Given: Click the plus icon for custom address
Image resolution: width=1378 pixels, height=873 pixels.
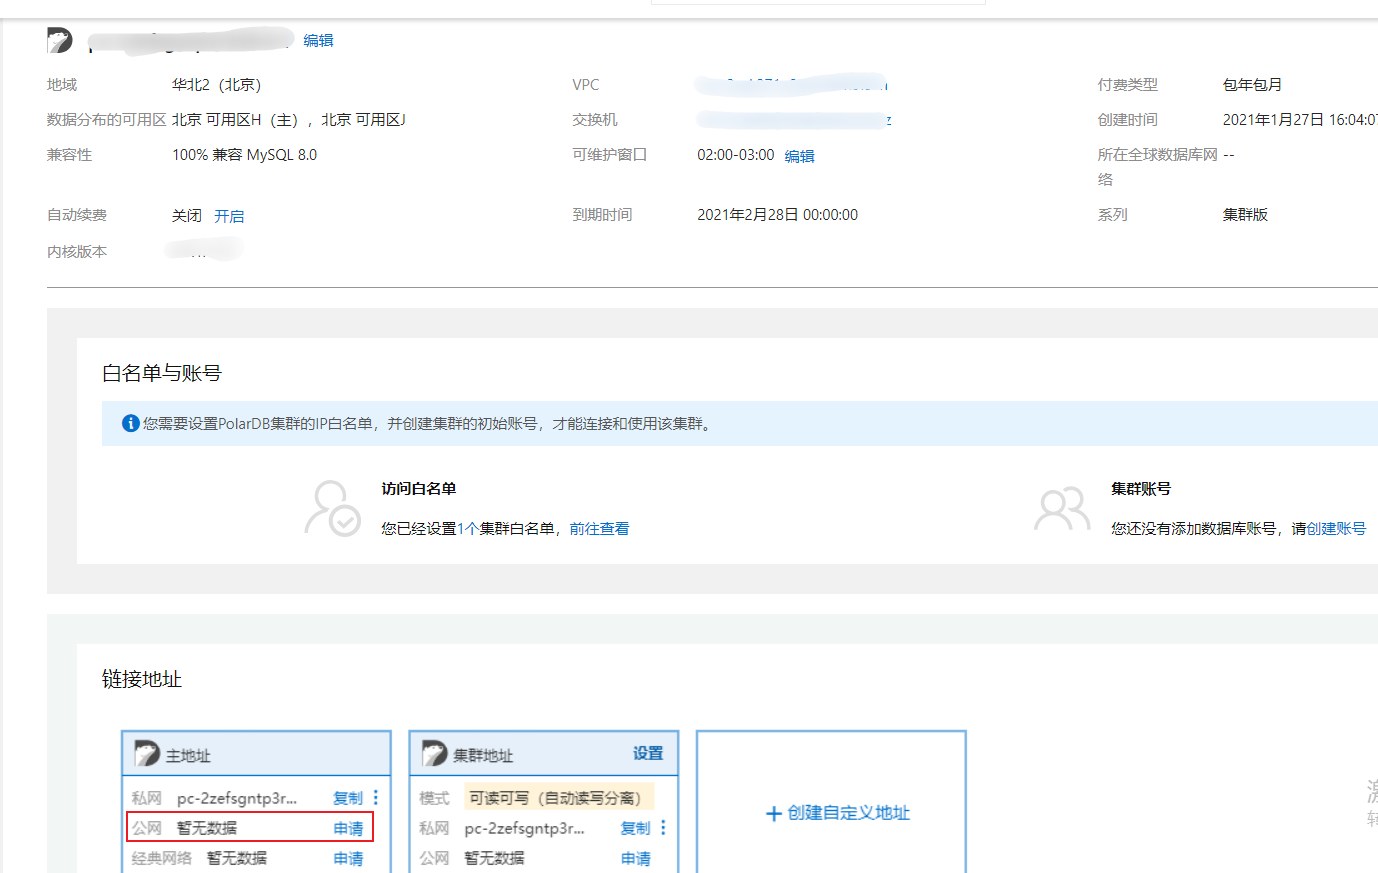Looking at the screenshot, I should tap(773, 814).
